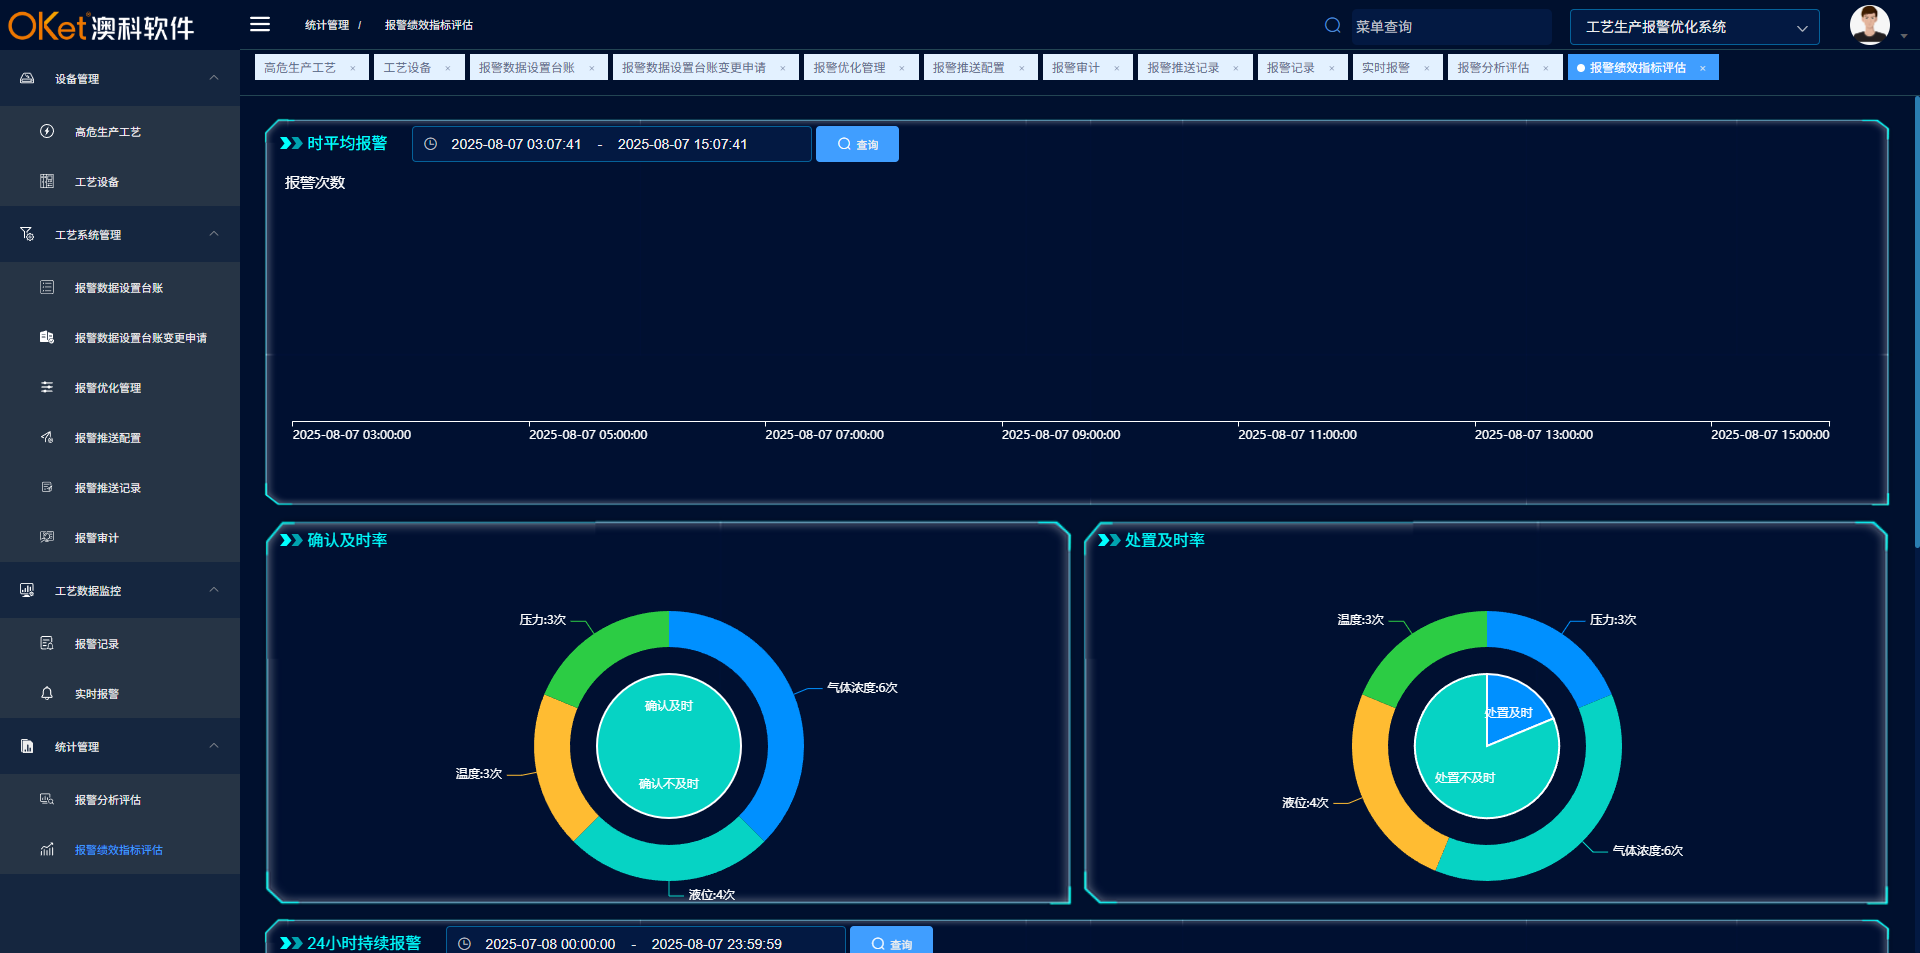Collapse the 工艺系统管理 menu group

(x=214, y=234)
